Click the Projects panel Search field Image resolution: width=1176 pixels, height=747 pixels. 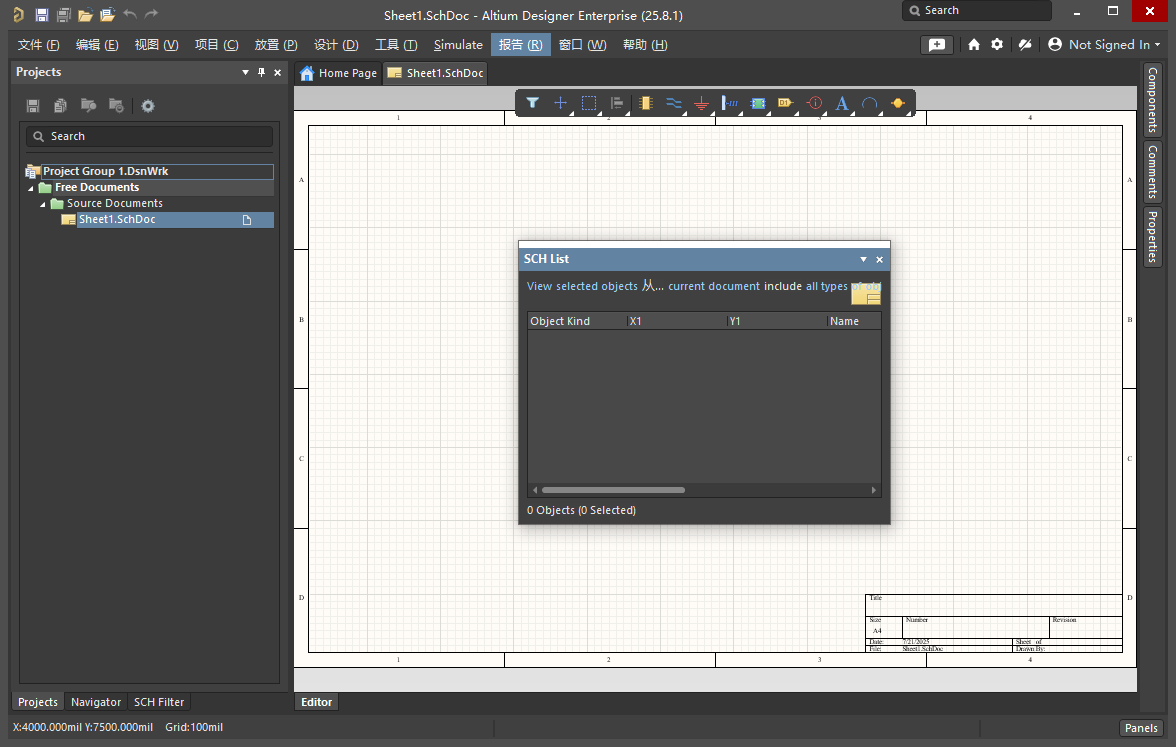click(x=149, y=136)
